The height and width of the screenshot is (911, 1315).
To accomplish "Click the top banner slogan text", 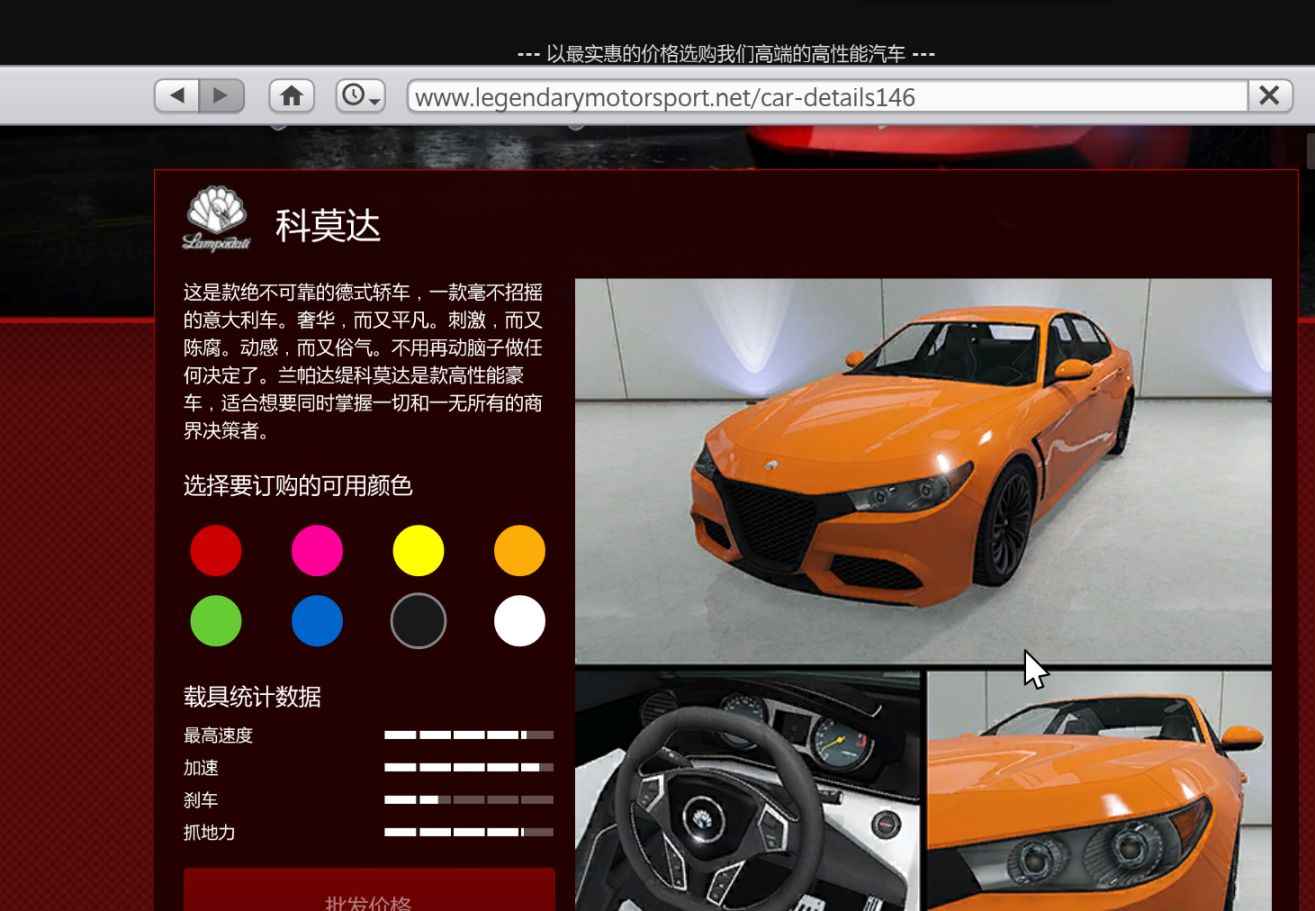I will pyautogui.click(x=726, y=54).
